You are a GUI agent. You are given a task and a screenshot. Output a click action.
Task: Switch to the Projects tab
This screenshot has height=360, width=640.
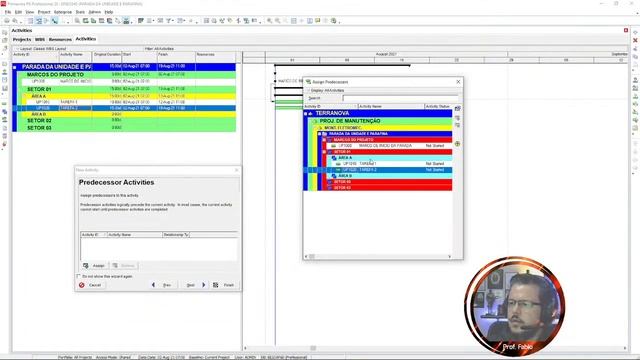point(22,40)
